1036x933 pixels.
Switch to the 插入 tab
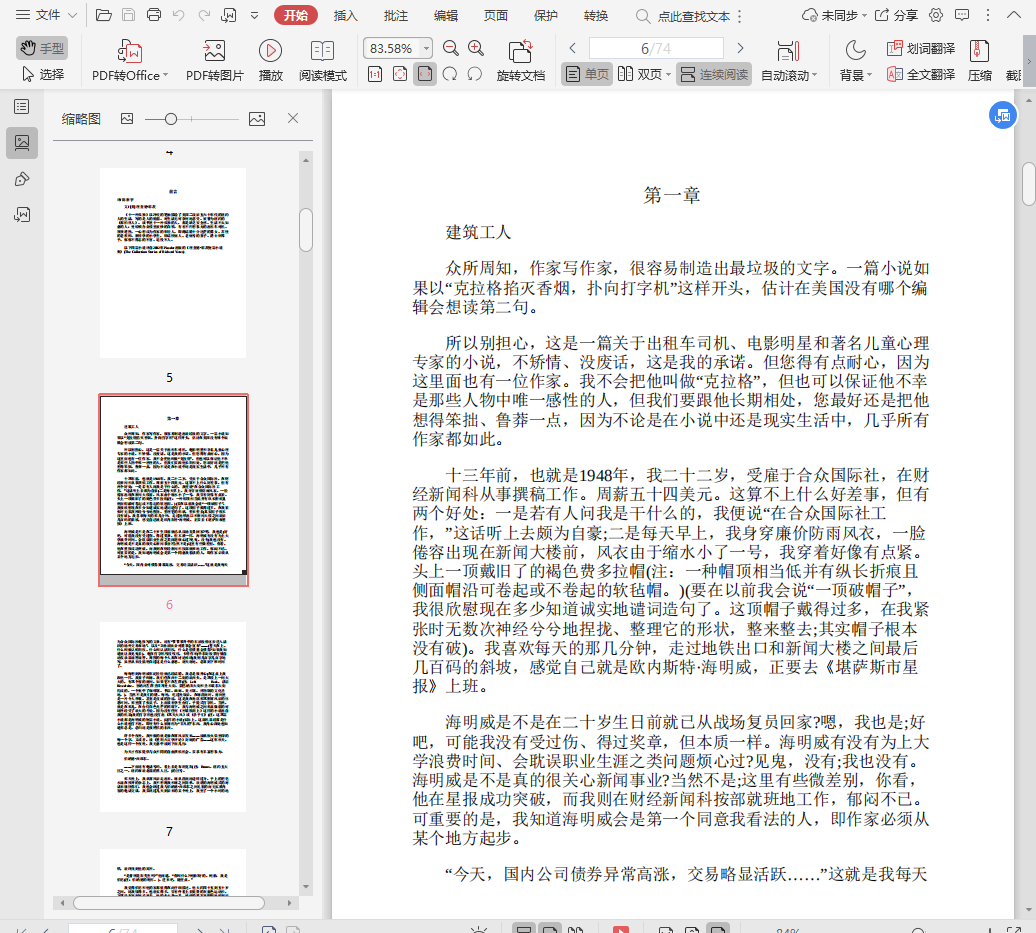pyautogui.click(x=346, y=15)
